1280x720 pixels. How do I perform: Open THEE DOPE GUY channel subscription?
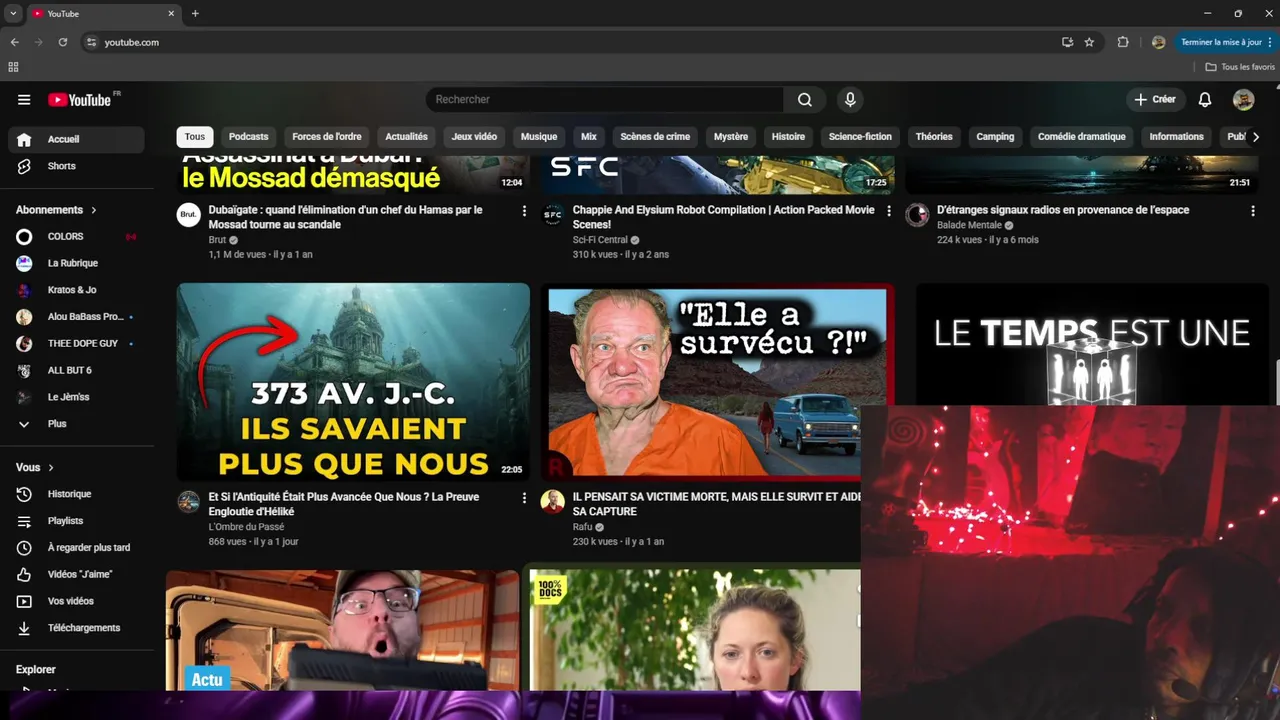point(76,343)
